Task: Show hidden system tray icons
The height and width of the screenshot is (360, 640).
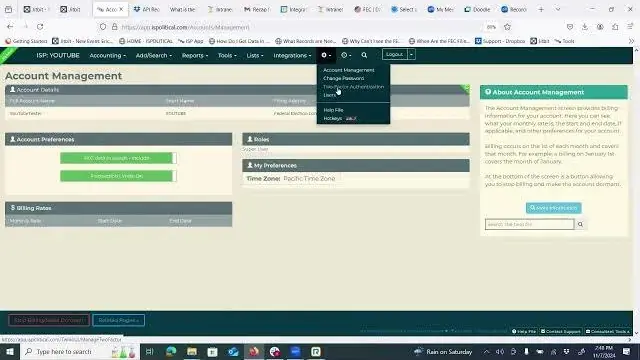Action: click(487, 351)
